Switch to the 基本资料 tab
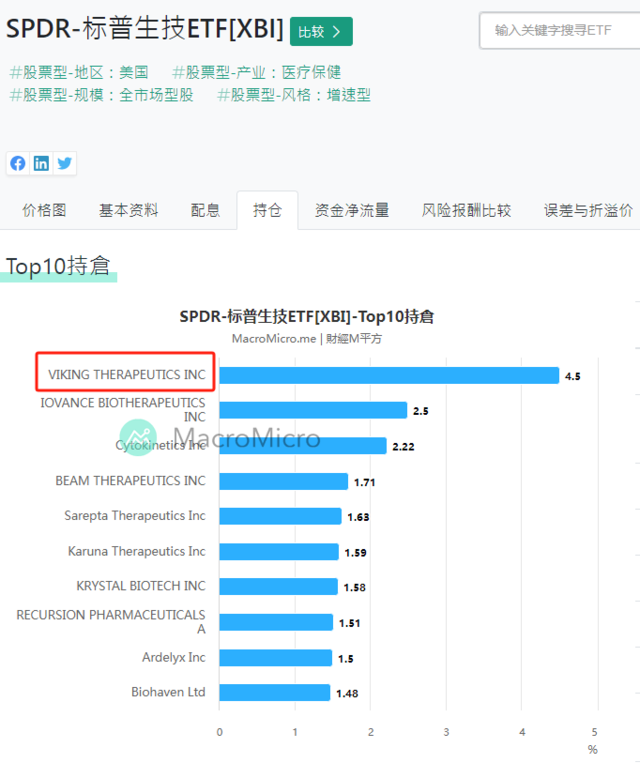 pyautogui.click(x=128, y=210)
